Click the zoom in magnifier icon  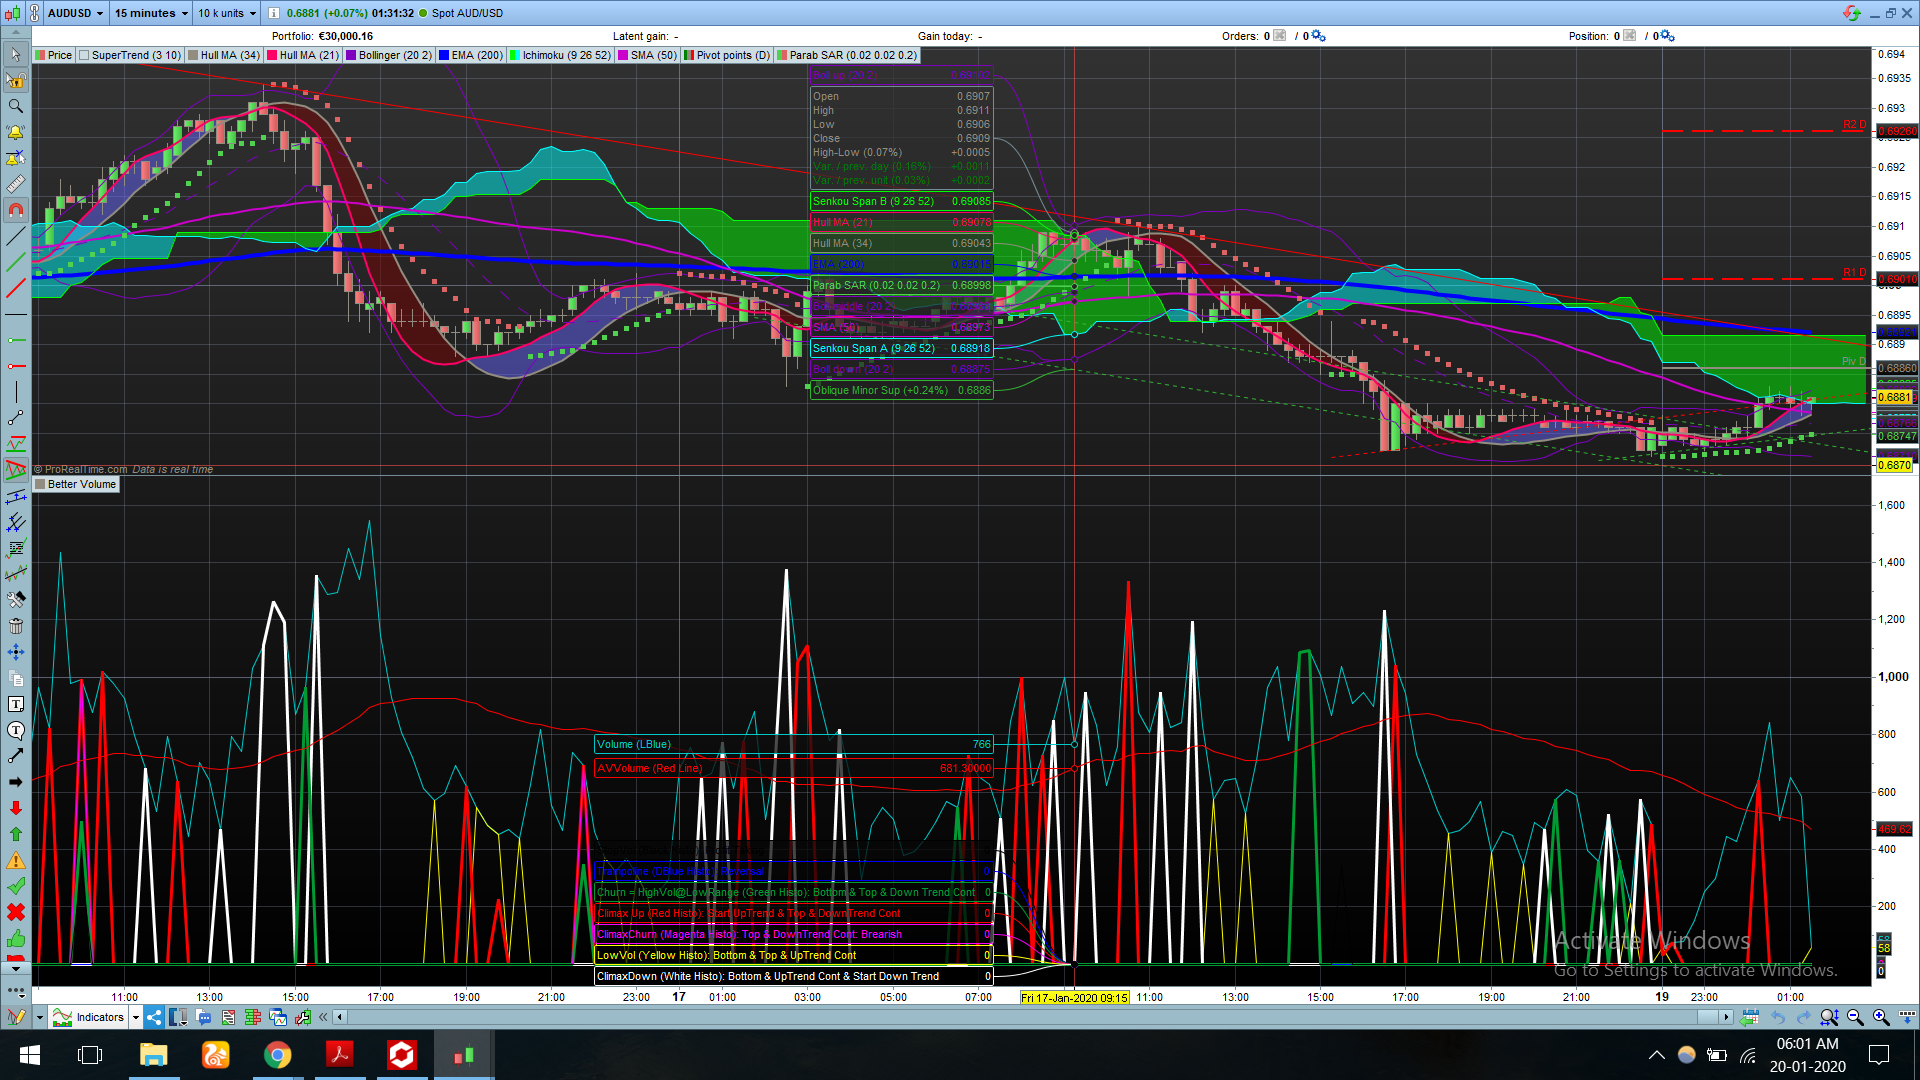1880,1017
